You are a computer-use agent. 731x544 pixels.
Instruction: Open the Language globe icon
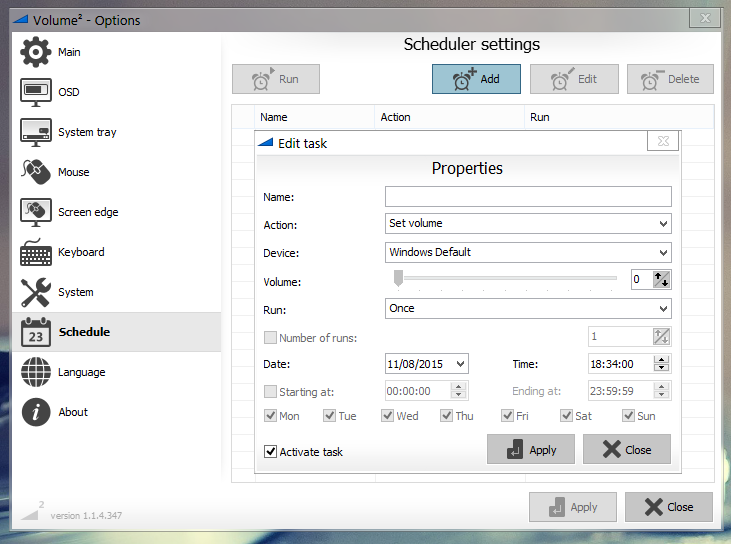tap(35, 372)
